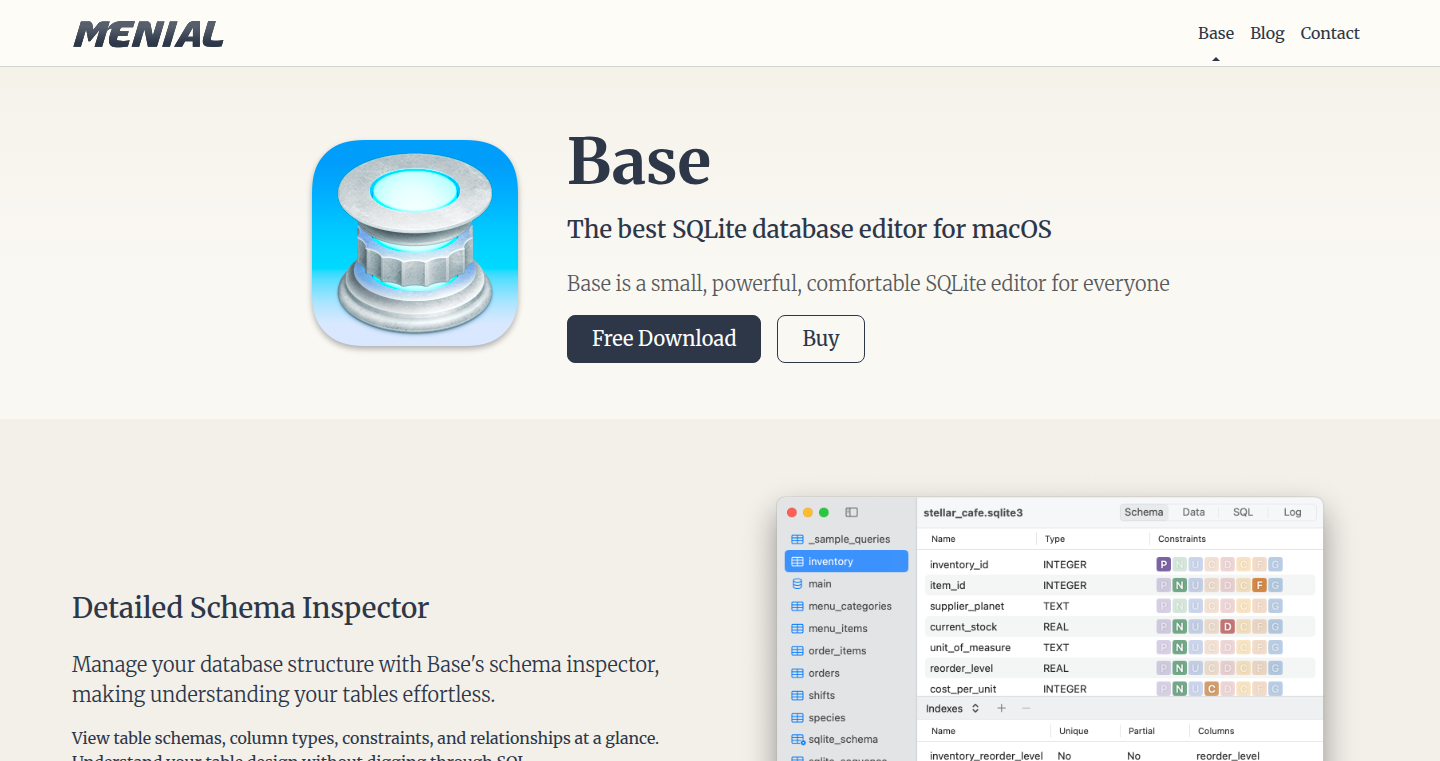Viewport: 1440px width, 761px height.
Task: Toggle the sidebar icon in app preview
Action: (x=851, y=512)
